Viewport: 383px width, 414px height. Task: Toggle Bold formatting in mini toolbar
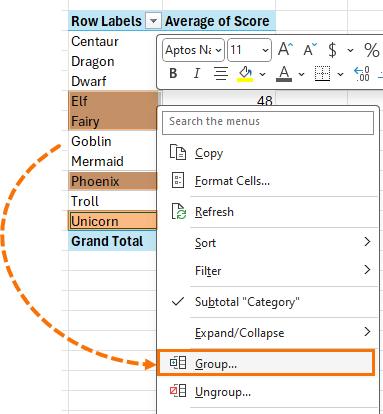coord(173,73)
